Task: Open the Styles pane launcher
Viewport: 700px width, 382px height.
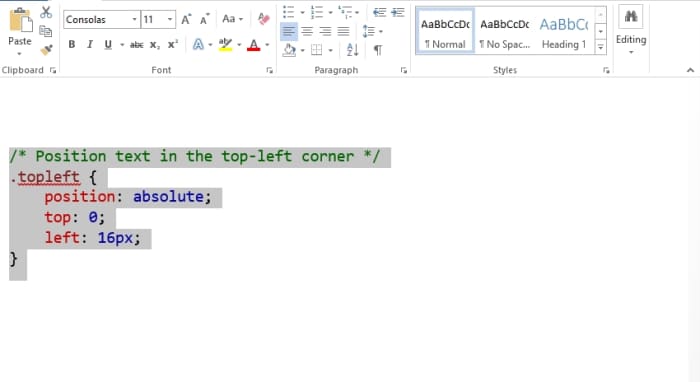Action: pyautogui.click(x=606, y=70)
